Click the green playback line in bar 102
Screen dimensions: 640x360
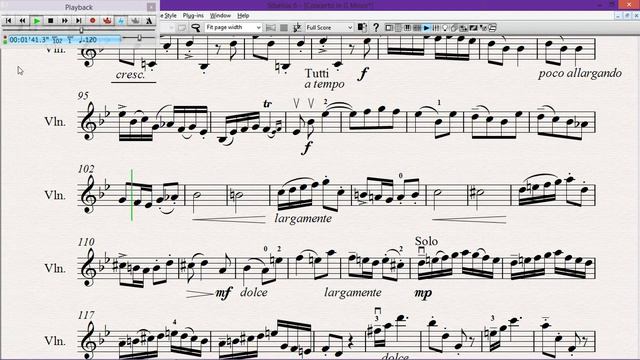(x=132, y=195)
